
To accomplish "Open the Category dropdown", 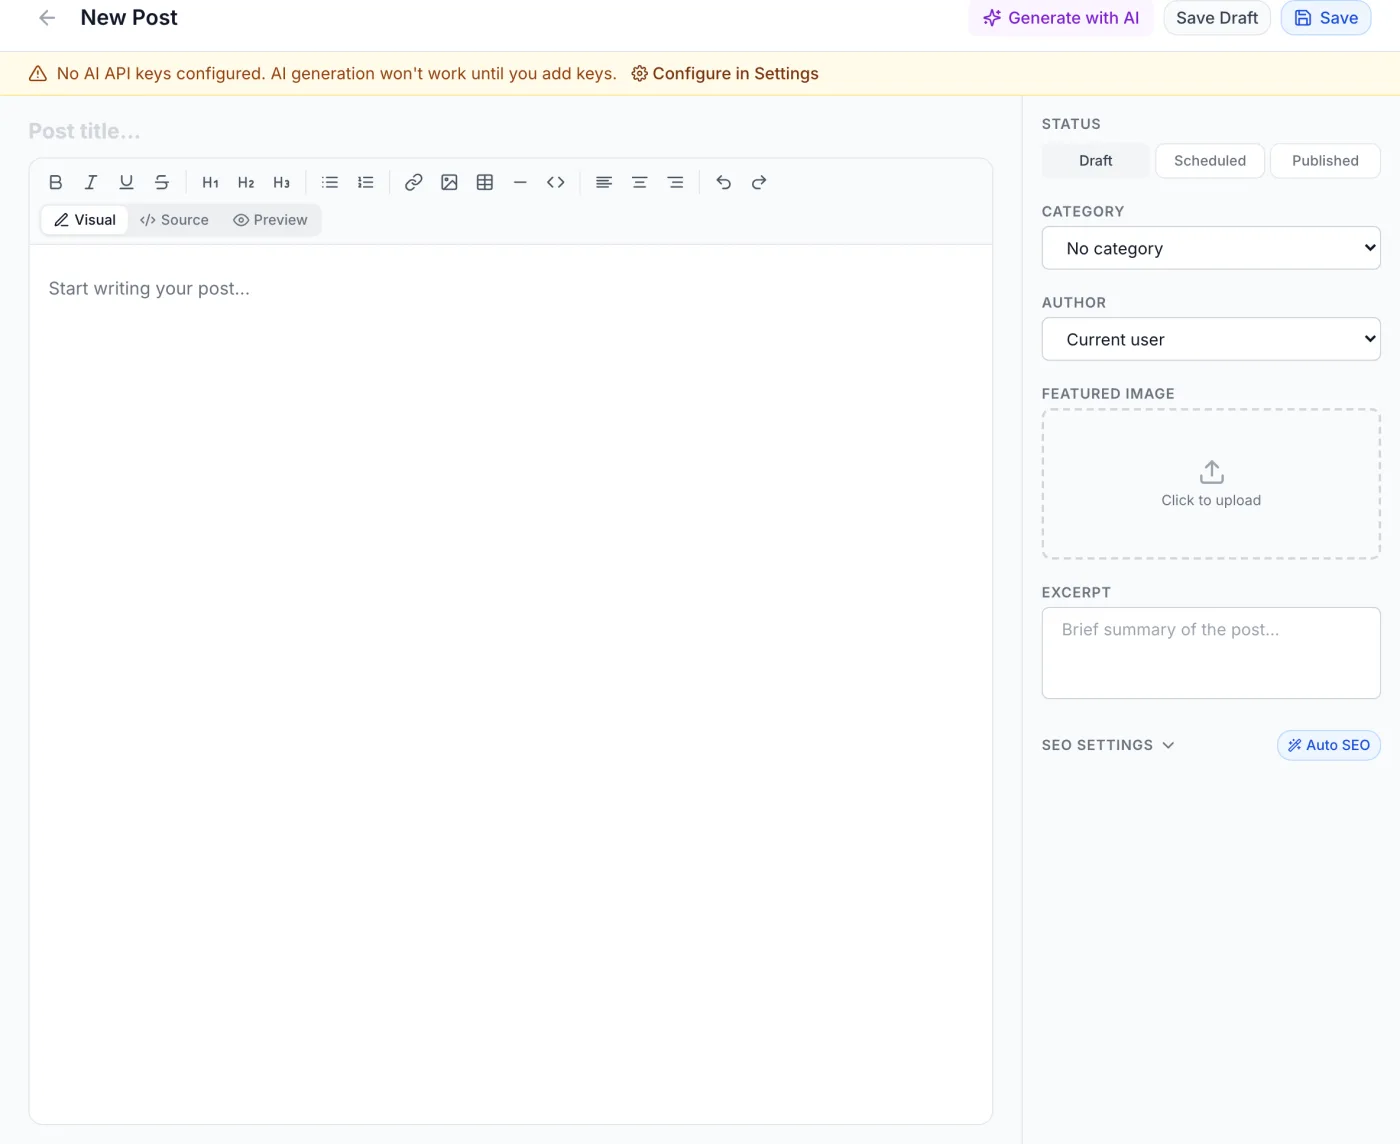I will (1211, 248).
